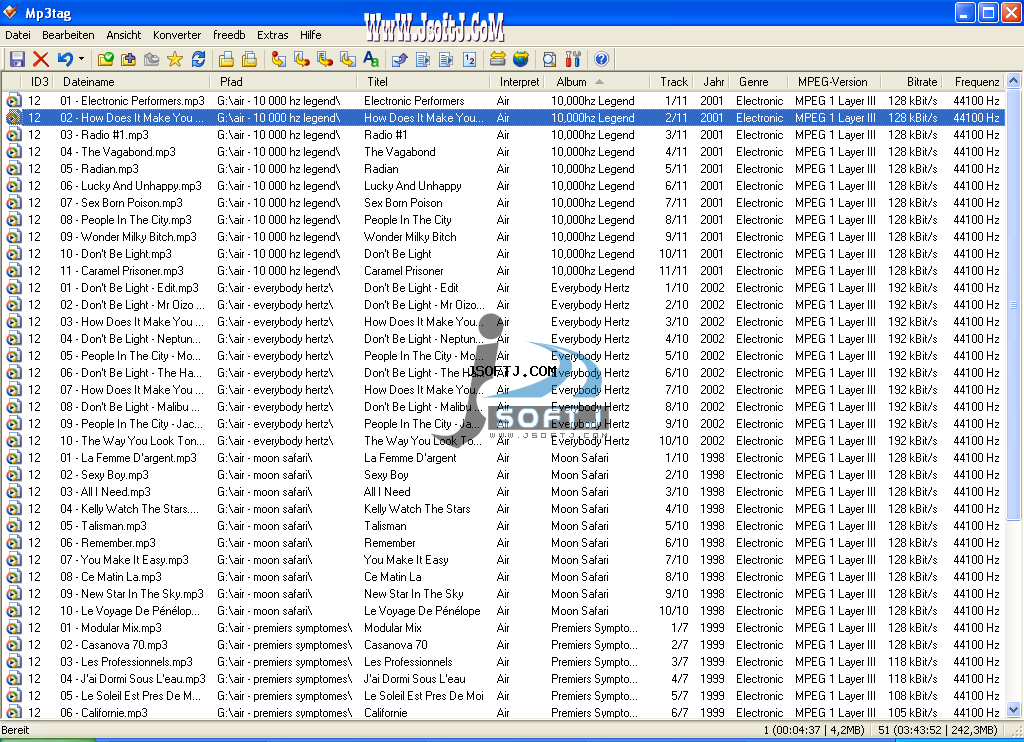This screenshot has height=742, width=1024.
Task: Save tags with the floppy disk icon
Action: pyautogui.click(x=17, y=59)
